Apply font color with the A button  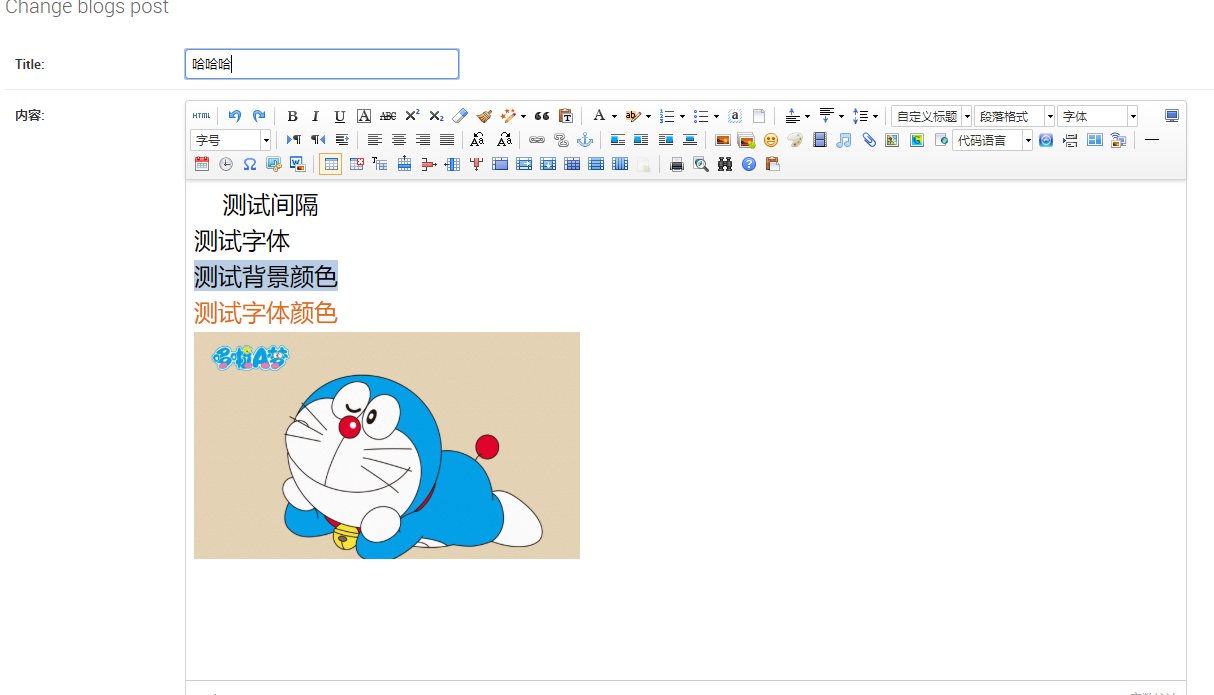click(x=599, y=116)
